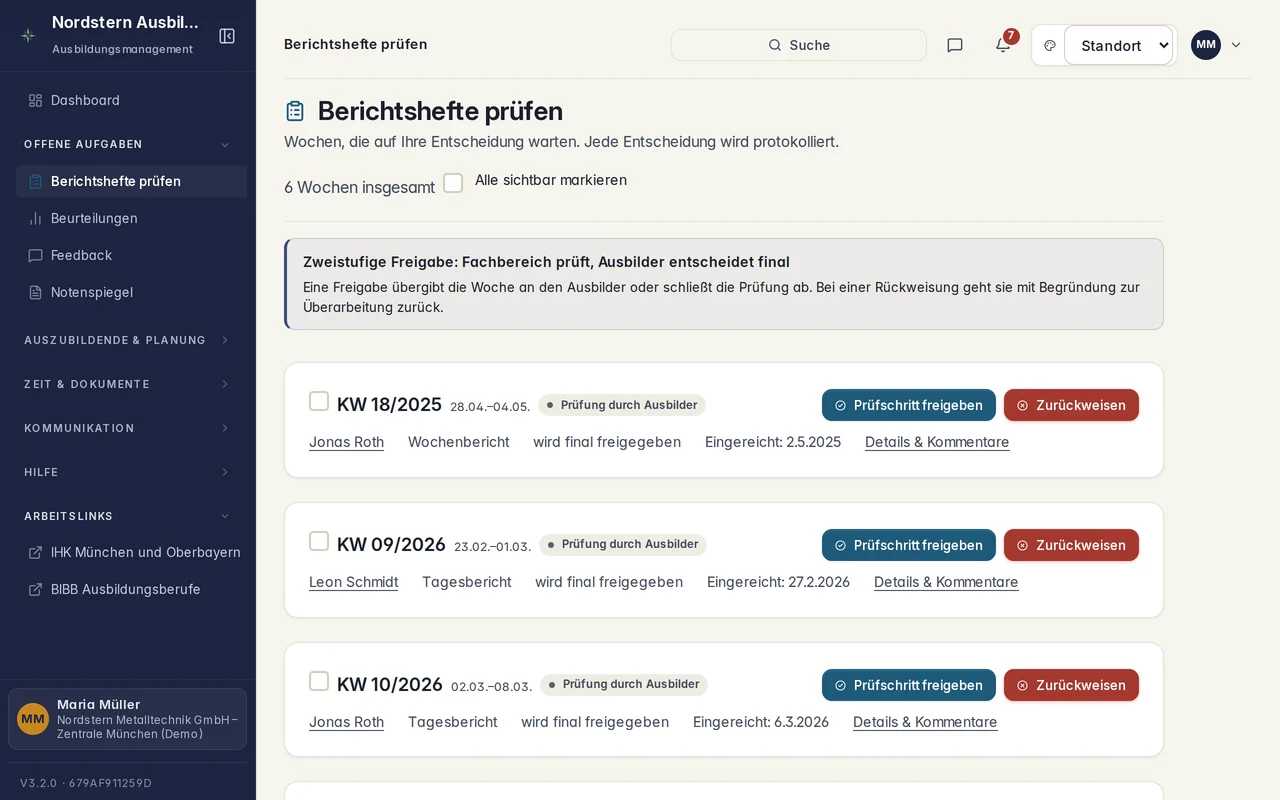Open theme palette icon next to Standort
The width and height of the screenshot is (1280, 800).
pyautogui.click(x=1050, y=45)
